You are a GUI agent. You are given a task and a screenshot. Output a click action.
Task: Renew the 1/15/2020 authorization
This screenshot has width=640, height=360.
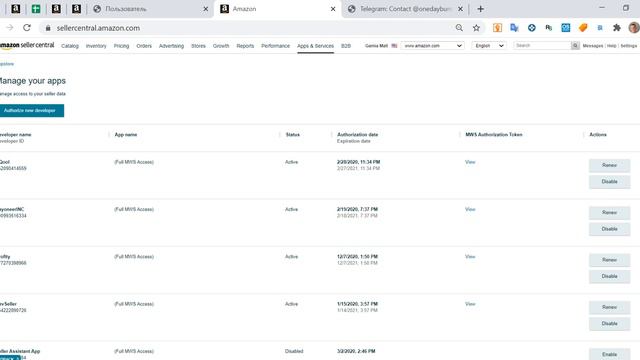[609, 307]
